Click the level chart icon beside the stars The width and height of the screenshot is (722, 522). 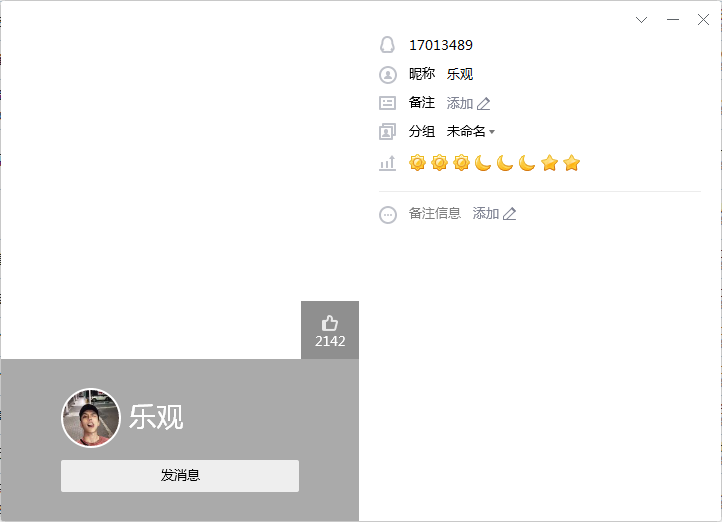[x=387, y=163]
